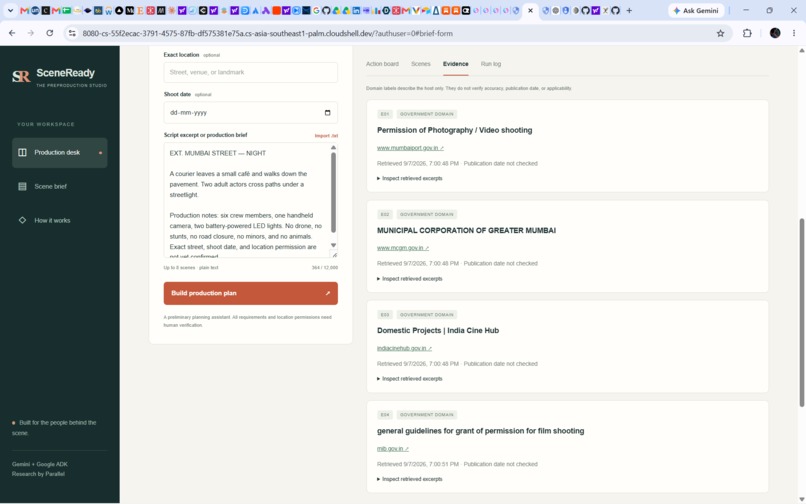This screenshot has width=806, height=504.
Task: Click 'Domestic Projects | India Cine Hub' title
Action: (x=438, y=331)
